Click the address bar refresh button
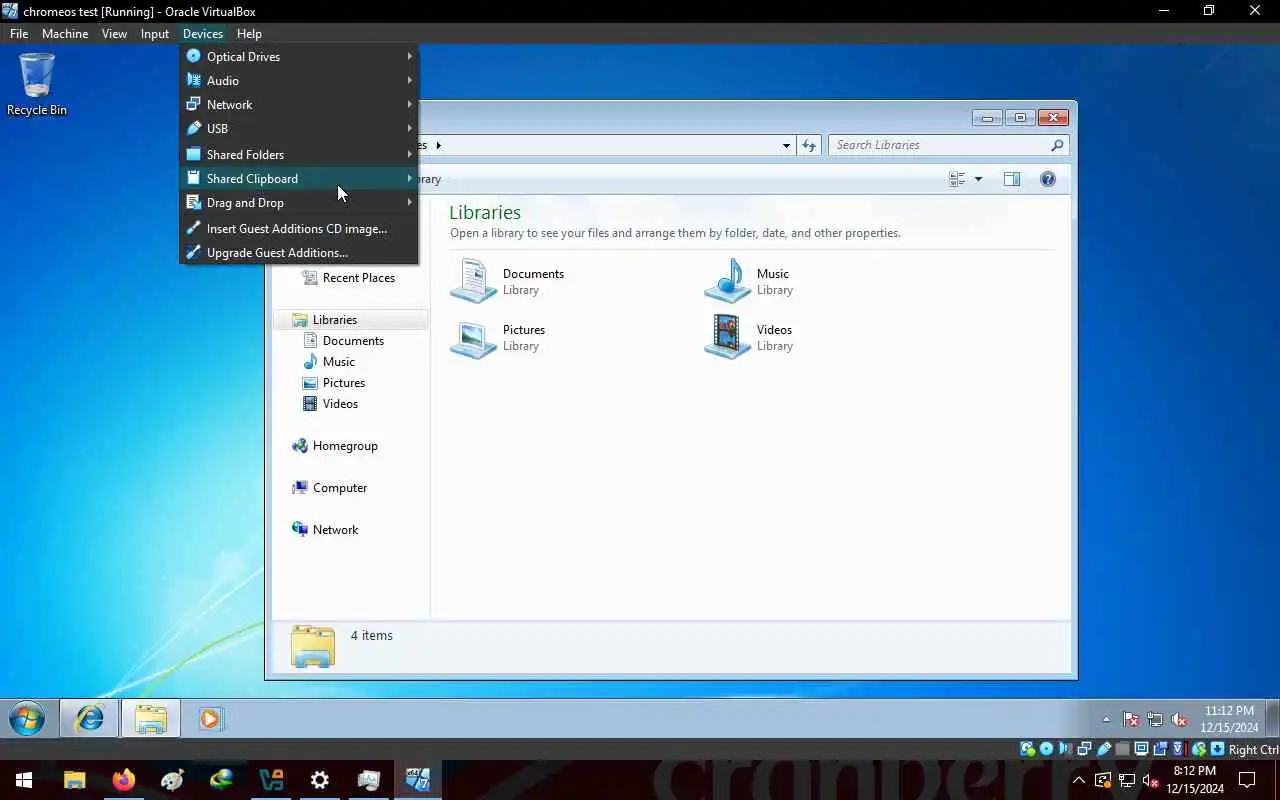 [809, 145]
